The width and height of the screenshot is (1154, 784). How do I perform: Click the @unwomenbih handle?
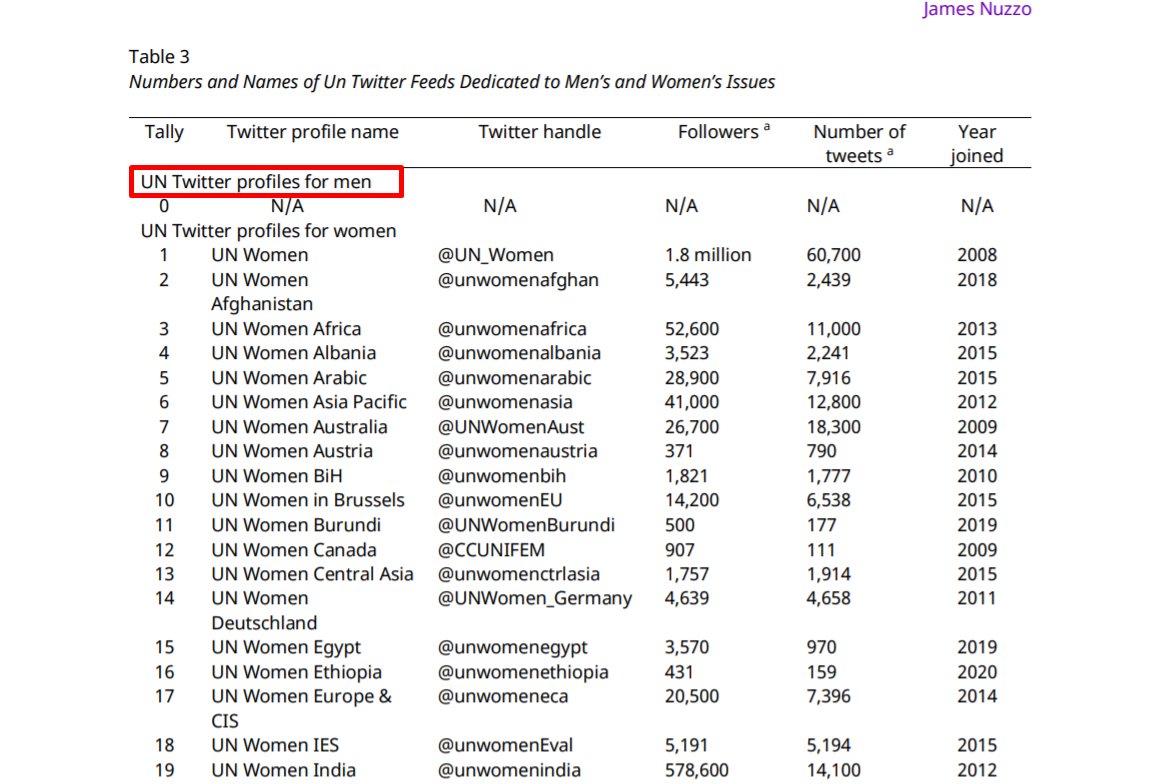pyautogui.click(x=502, y=476)
